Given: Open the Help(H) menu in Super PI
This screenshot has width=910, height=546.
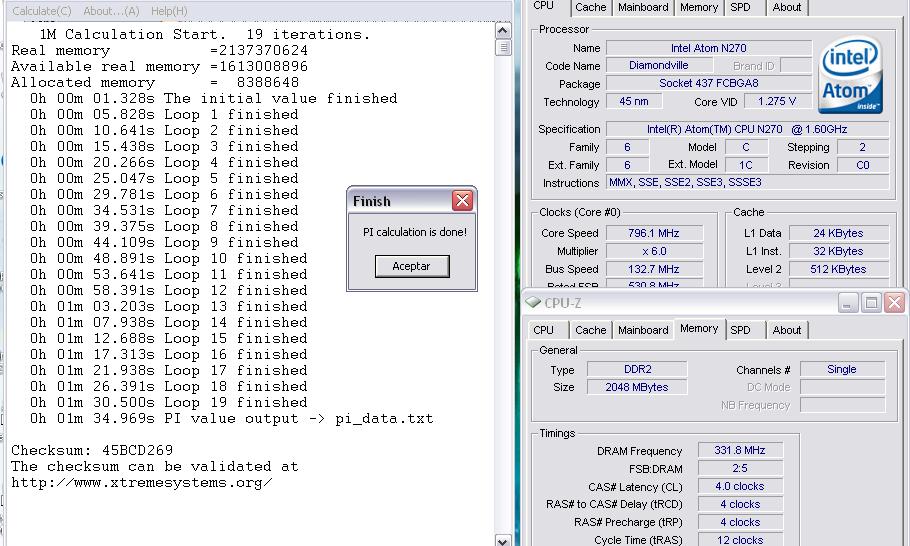Looking at the screenshot, I should (169, 11).
